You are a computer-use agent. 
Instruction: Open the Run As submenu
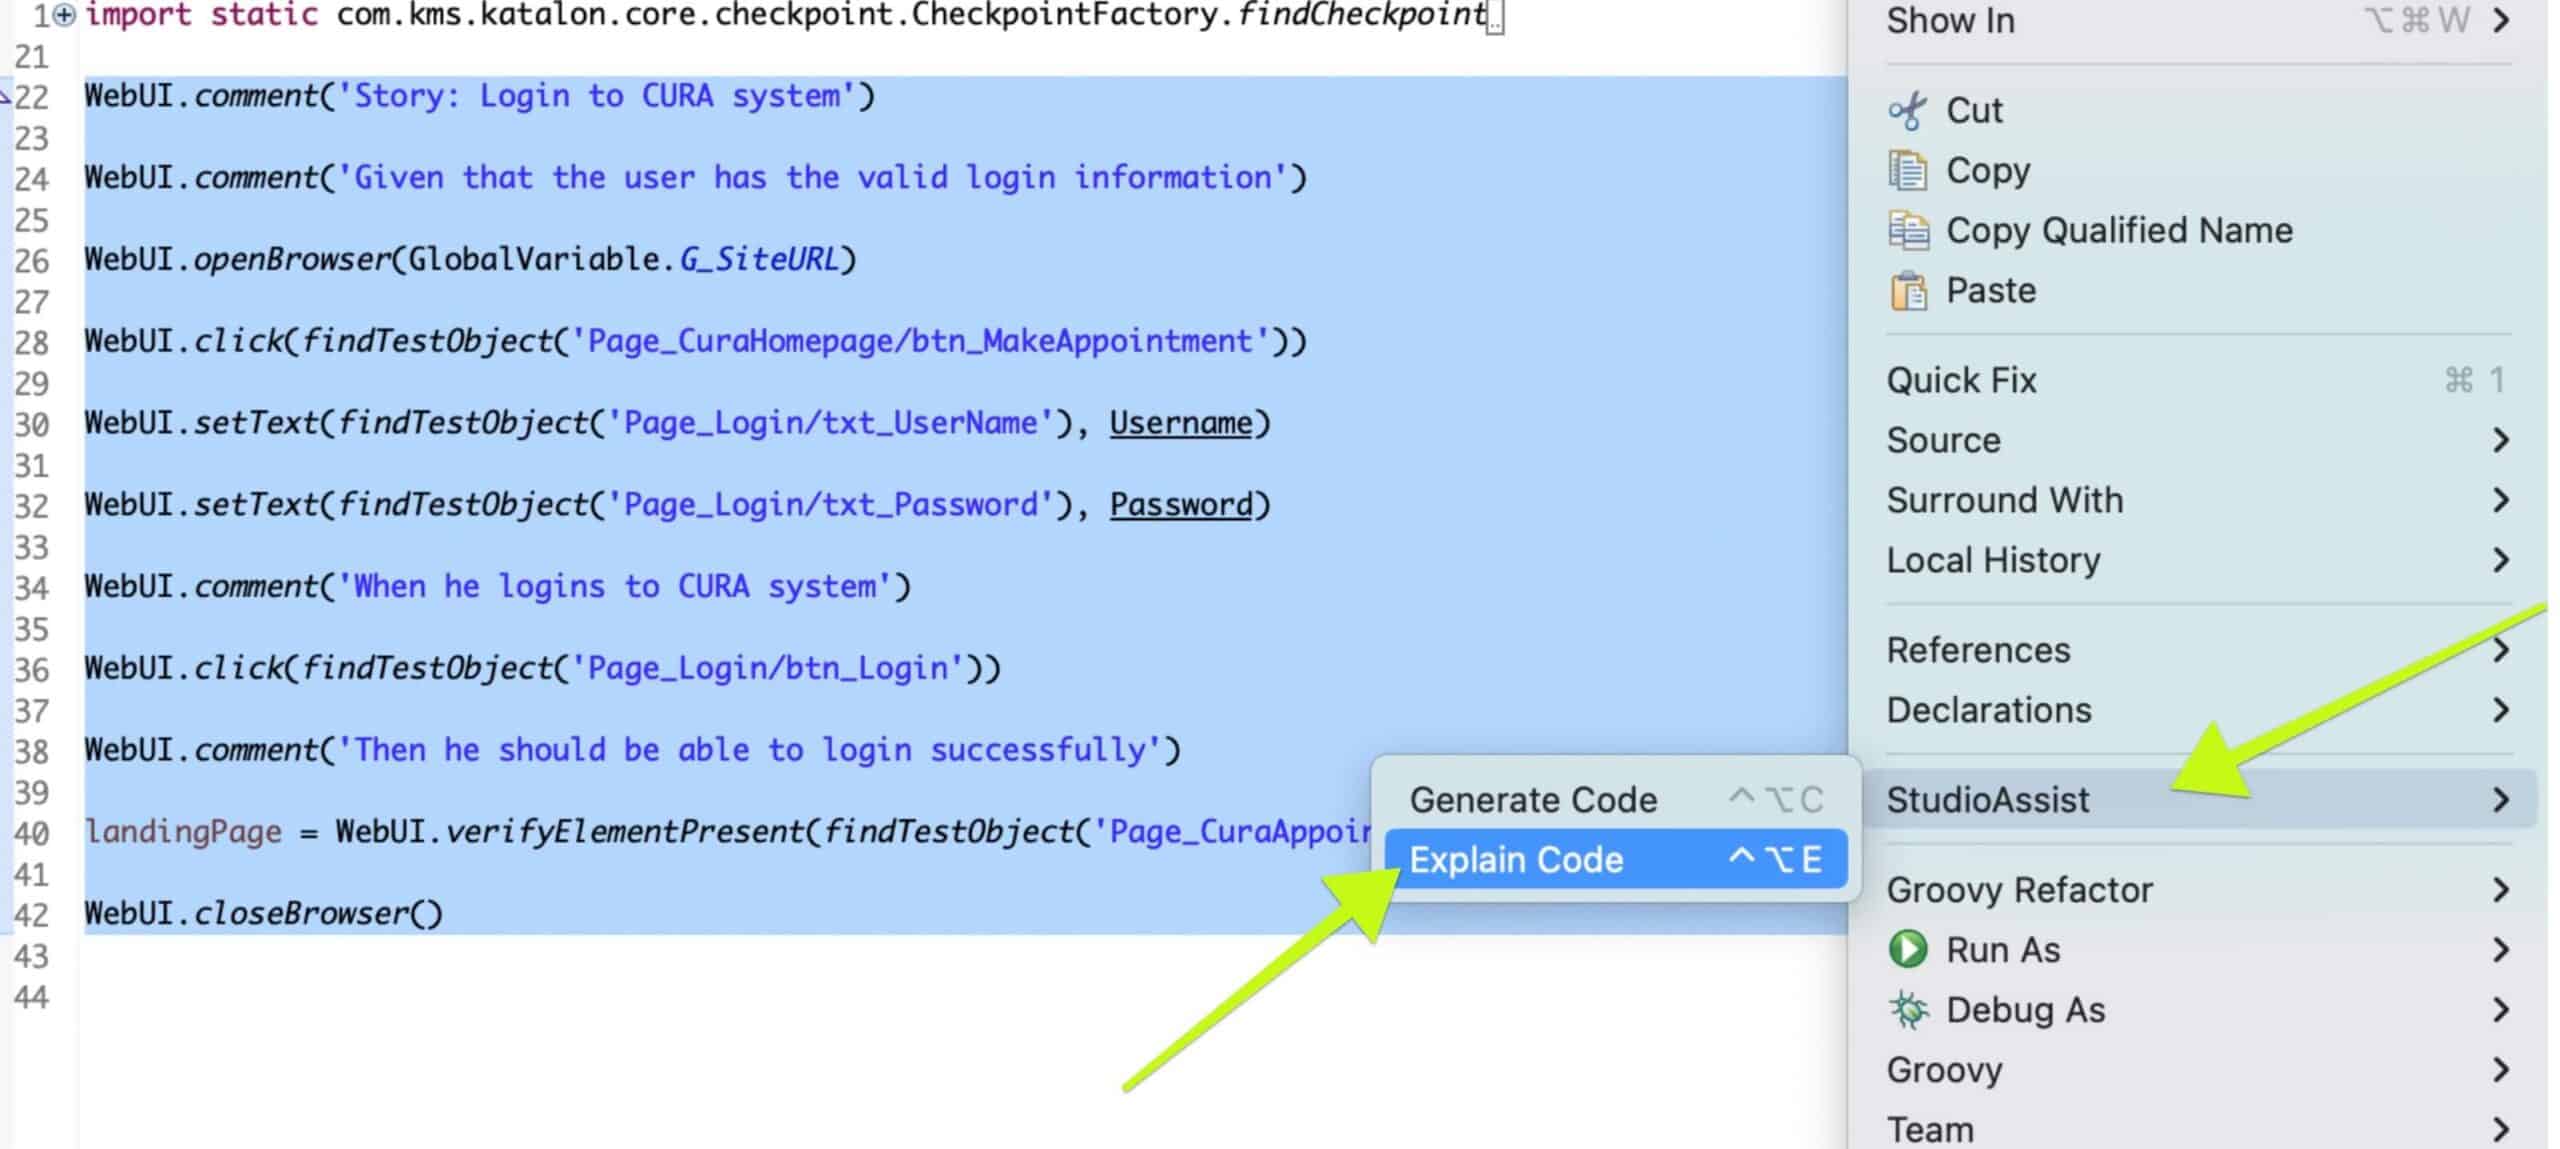2197,949
